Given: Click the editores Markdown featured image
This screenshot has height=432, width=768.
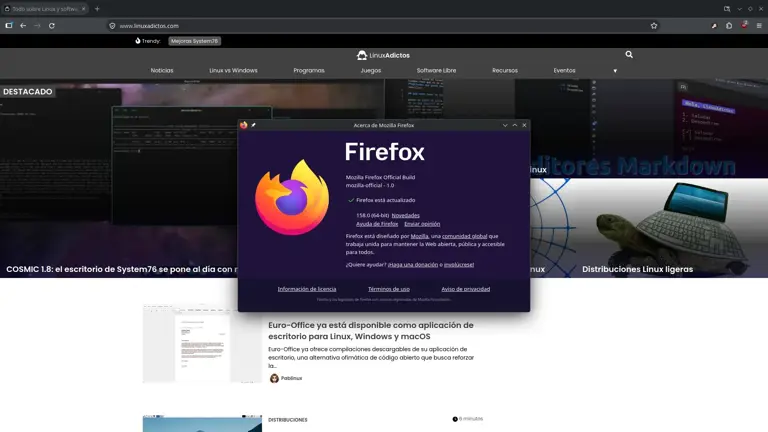Looking at the screenshot, I should click(649, 129).
